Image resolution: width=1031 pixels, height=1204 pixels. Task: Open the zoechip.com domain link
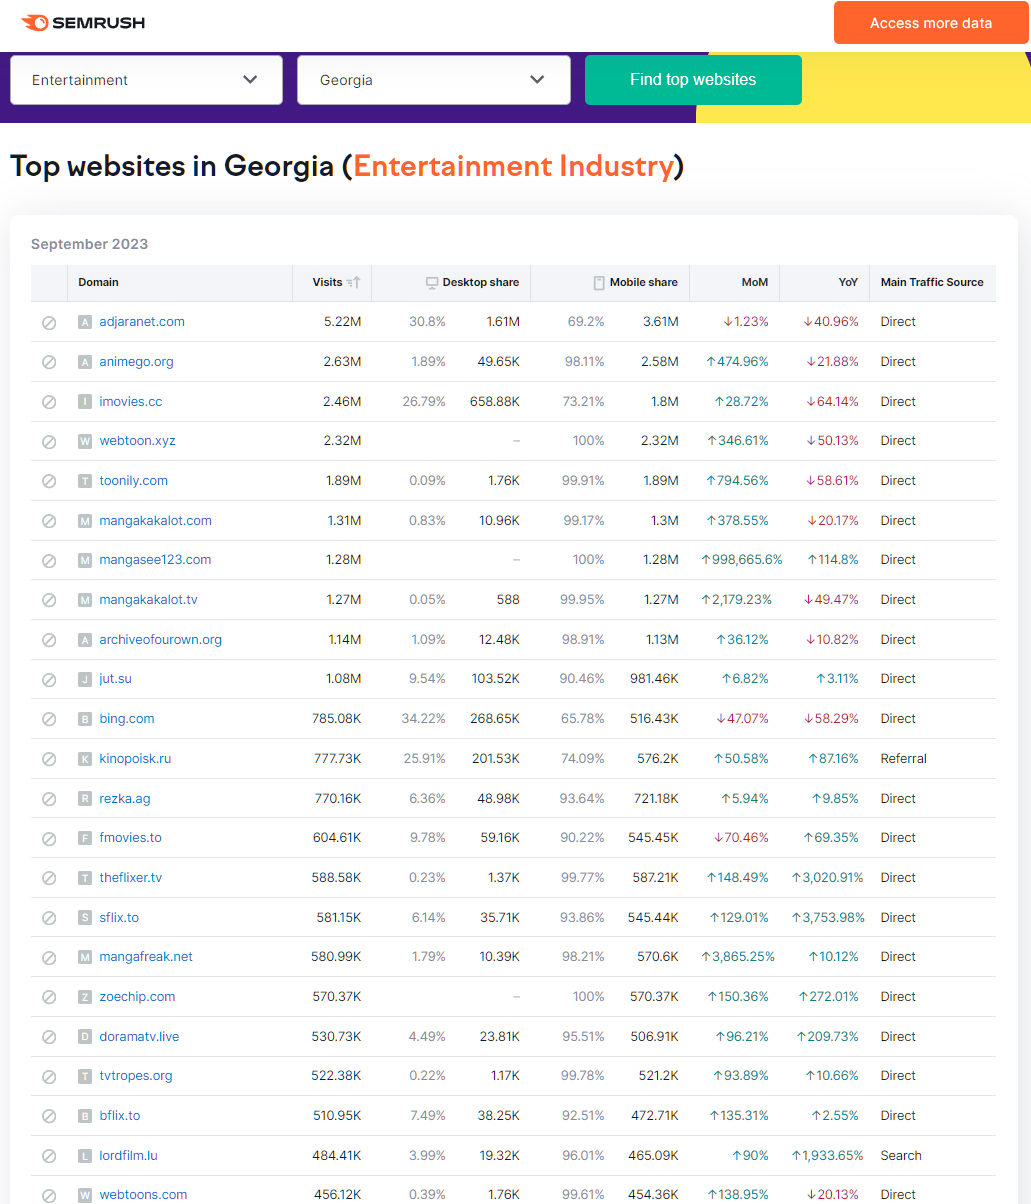coord(137,997)
